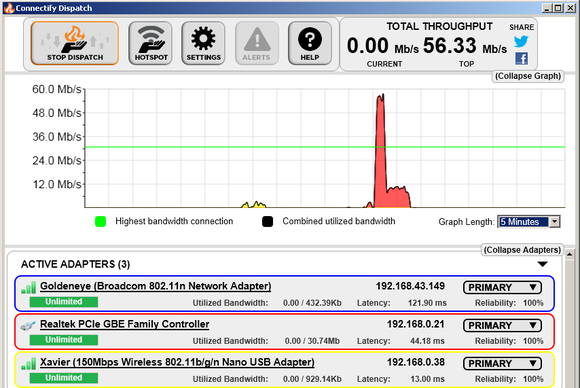Open Realtek adapter PRIMARY dropdown

click(x=502, y=325)
